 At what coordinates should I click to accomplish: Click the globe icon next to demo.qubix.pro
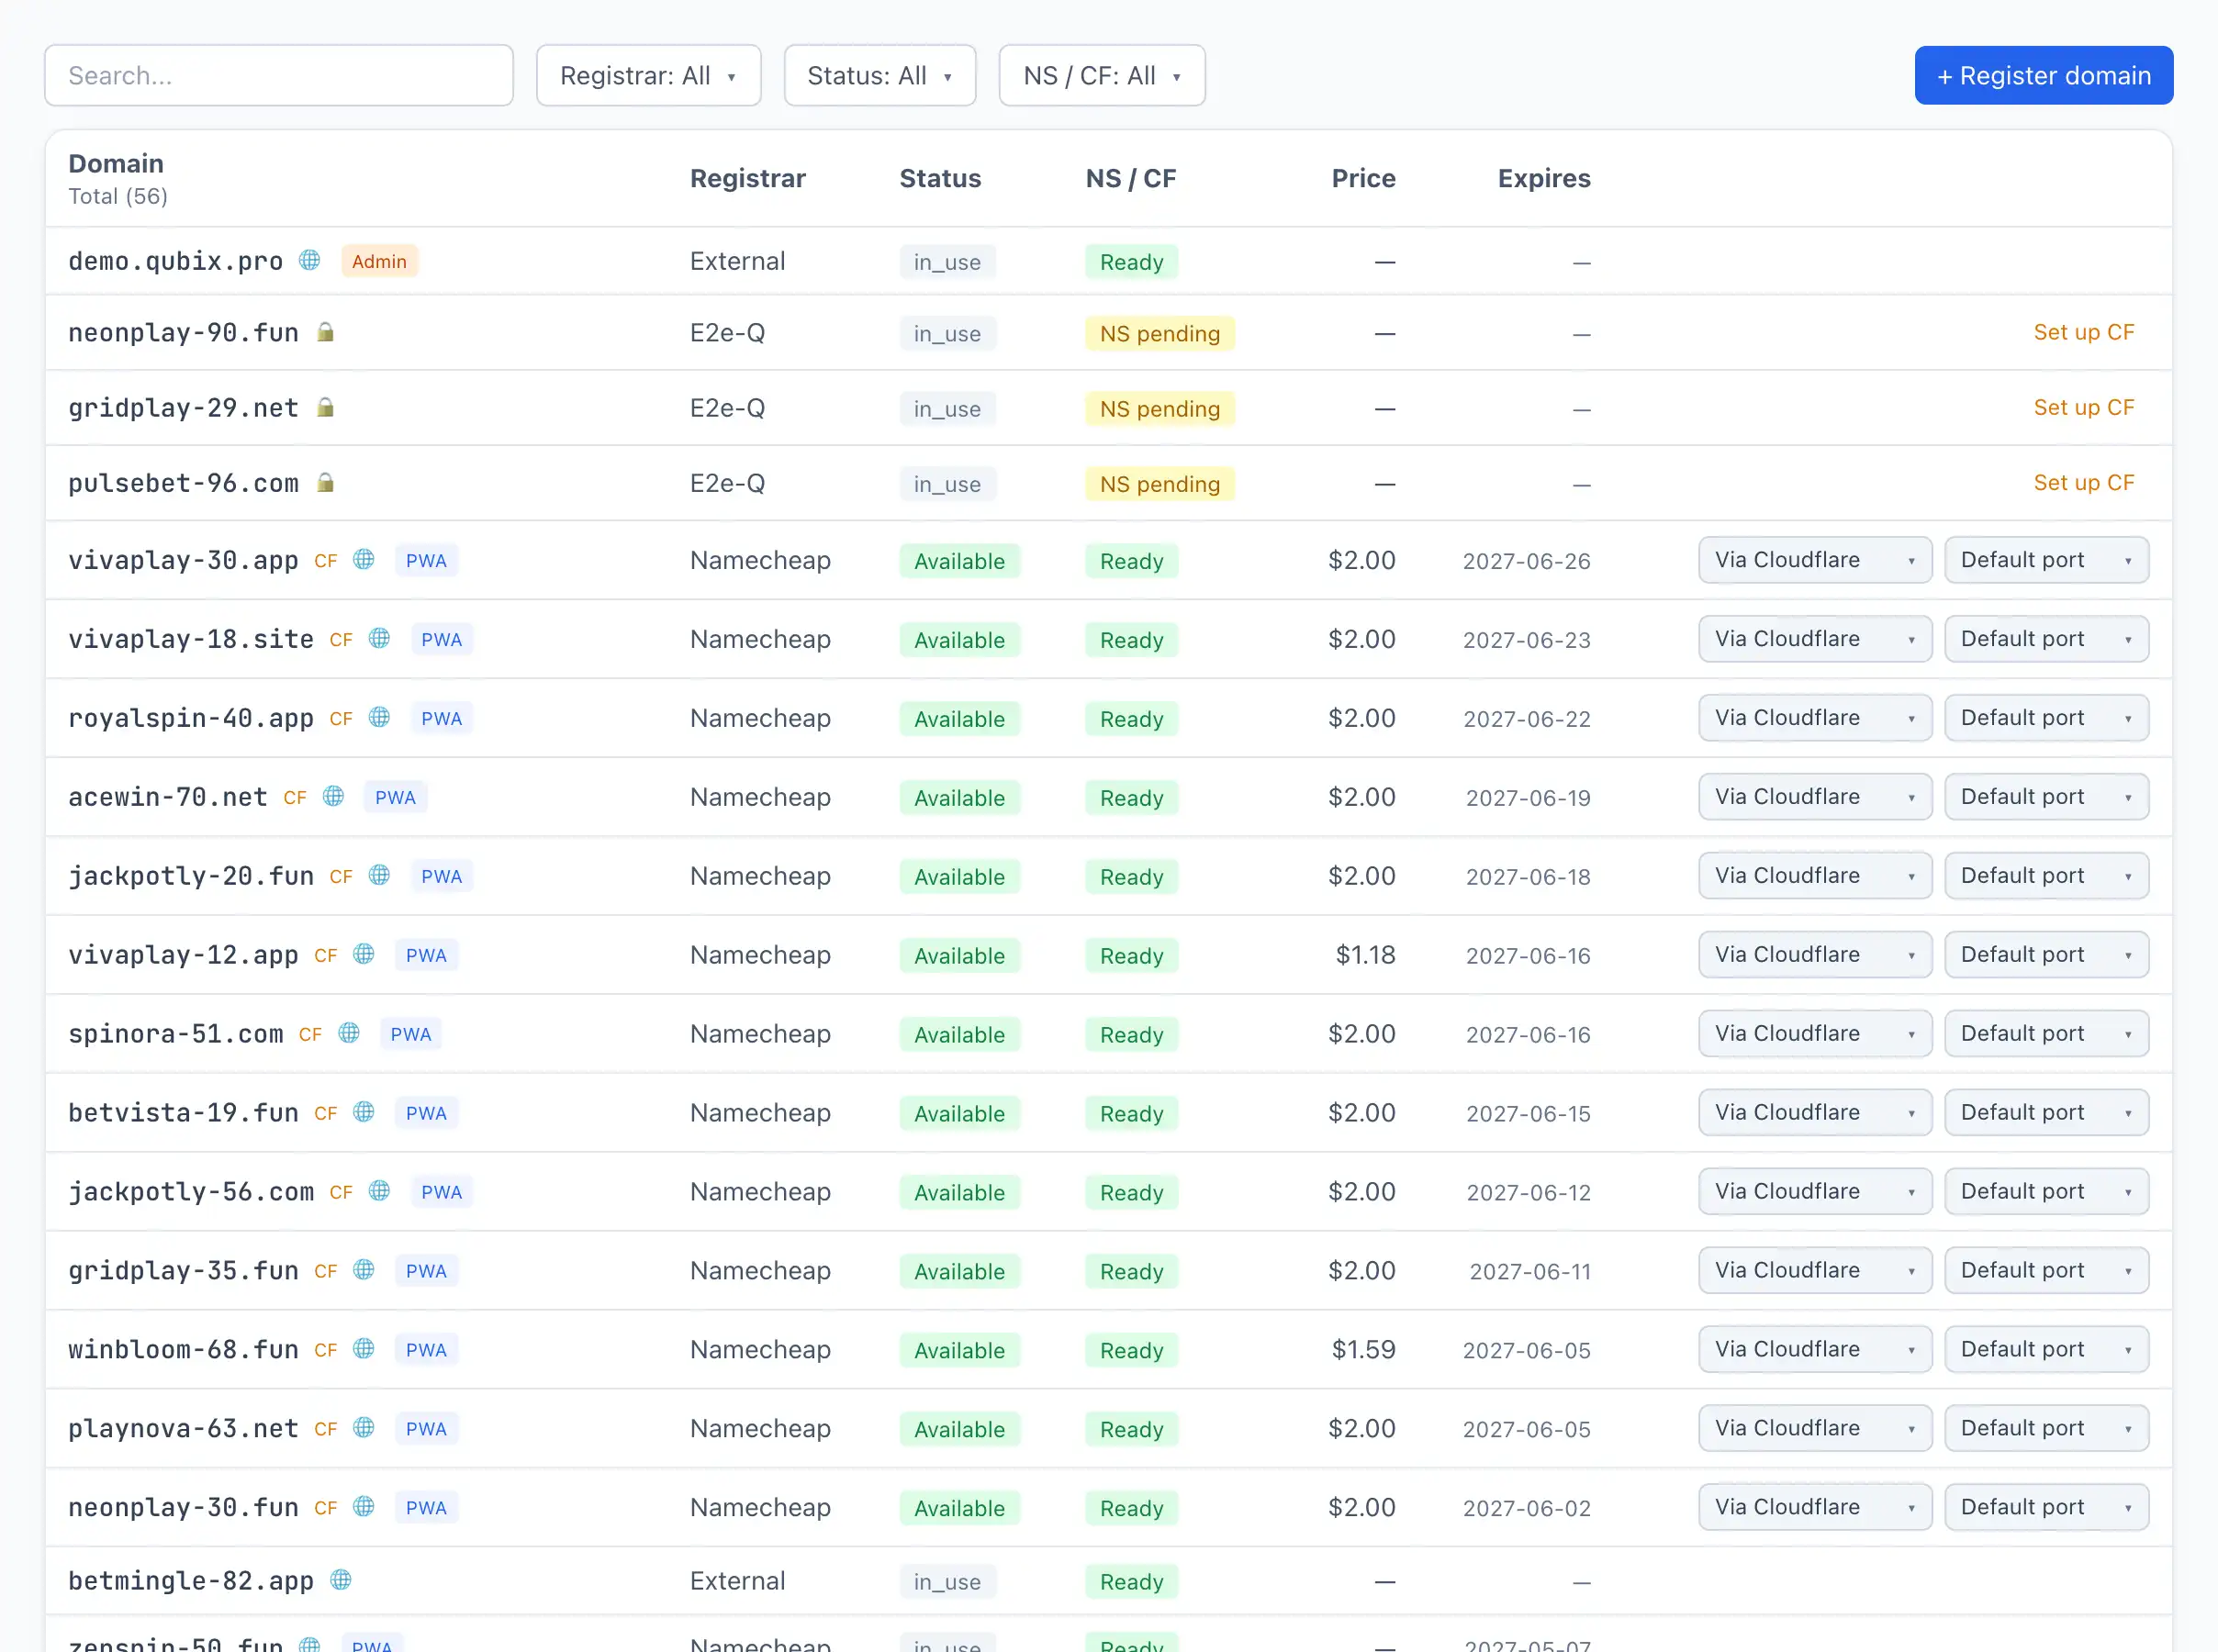[310, 260]
